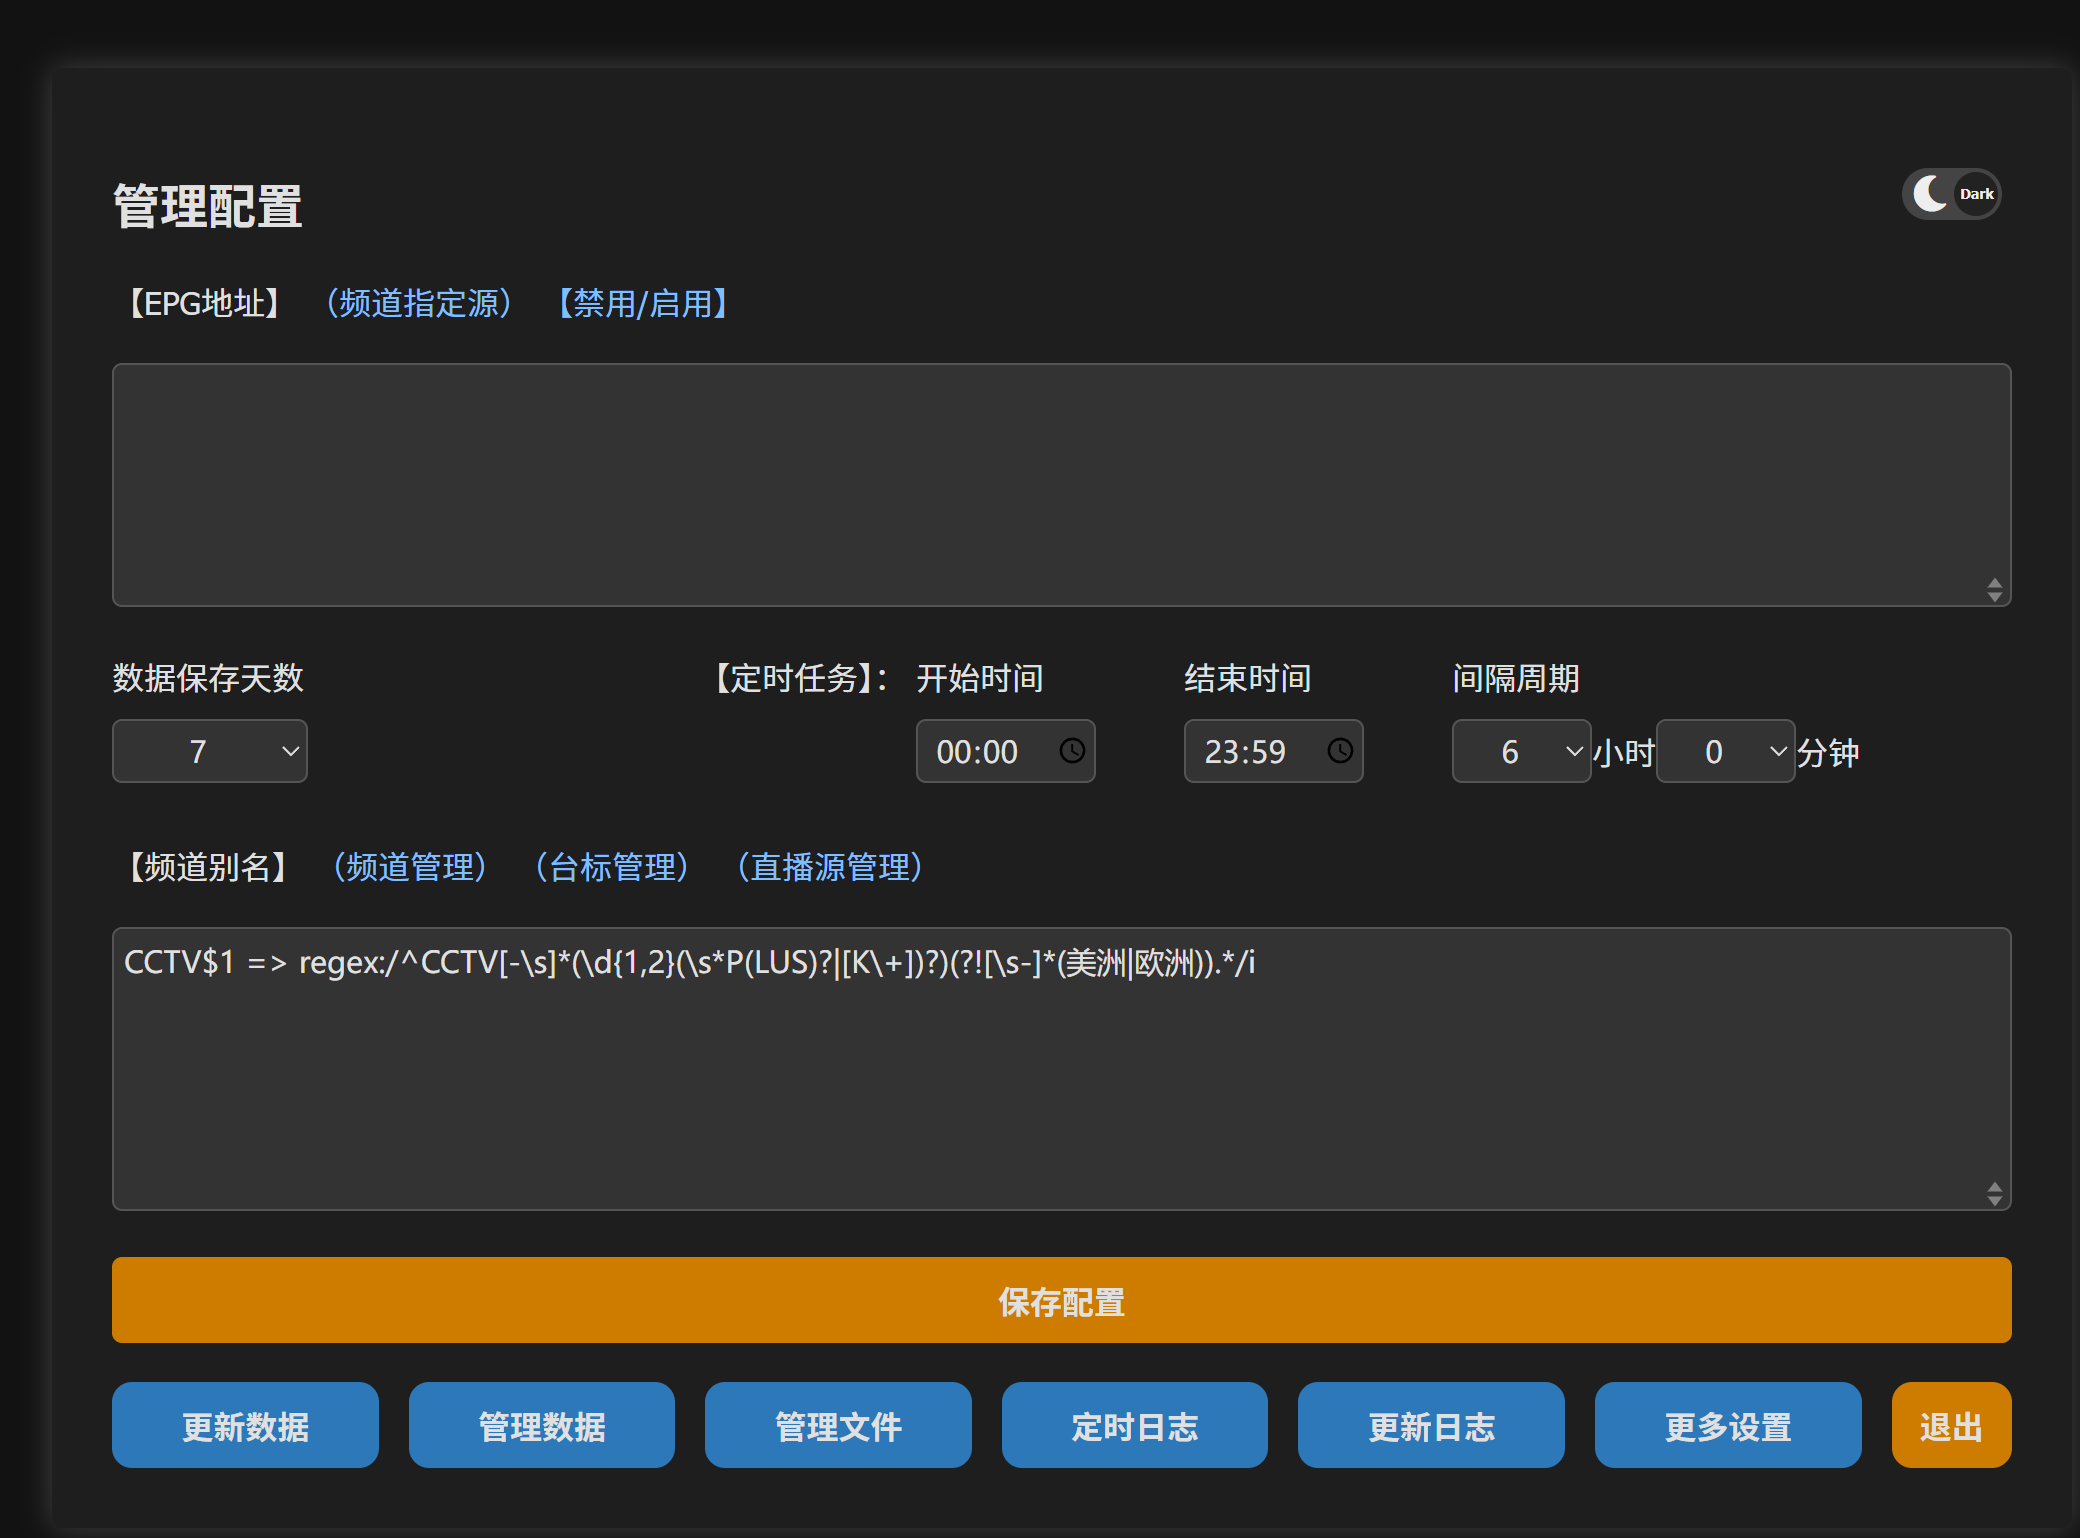Expand the interval hours dropdown
2080x1538 pixels.
[x=1521, y=751]
